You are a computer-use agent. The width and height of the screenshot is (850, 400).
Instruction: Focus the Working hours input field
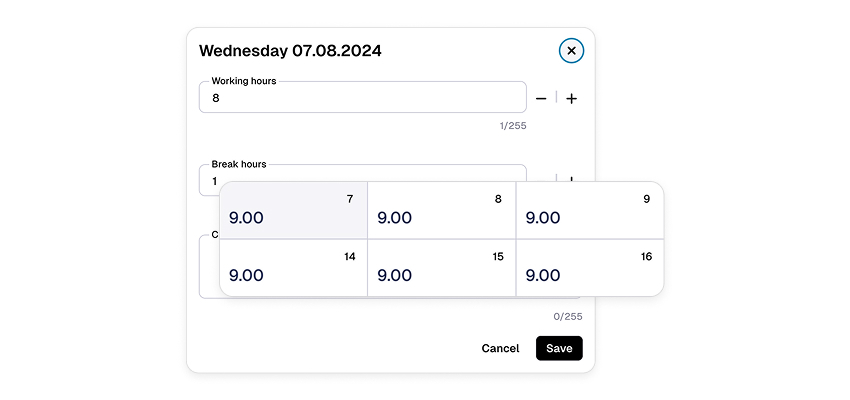pyautogui.click(x=362, y=98)
